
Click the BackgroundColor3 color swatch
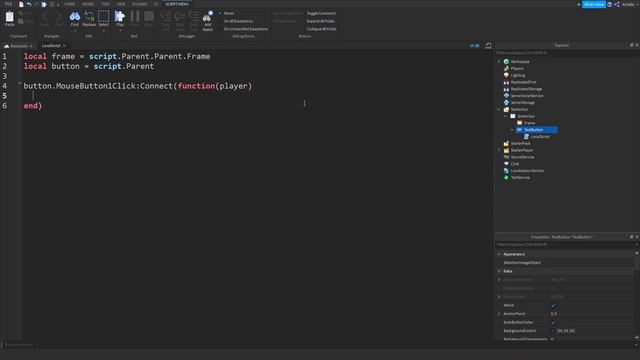[553, 331]
